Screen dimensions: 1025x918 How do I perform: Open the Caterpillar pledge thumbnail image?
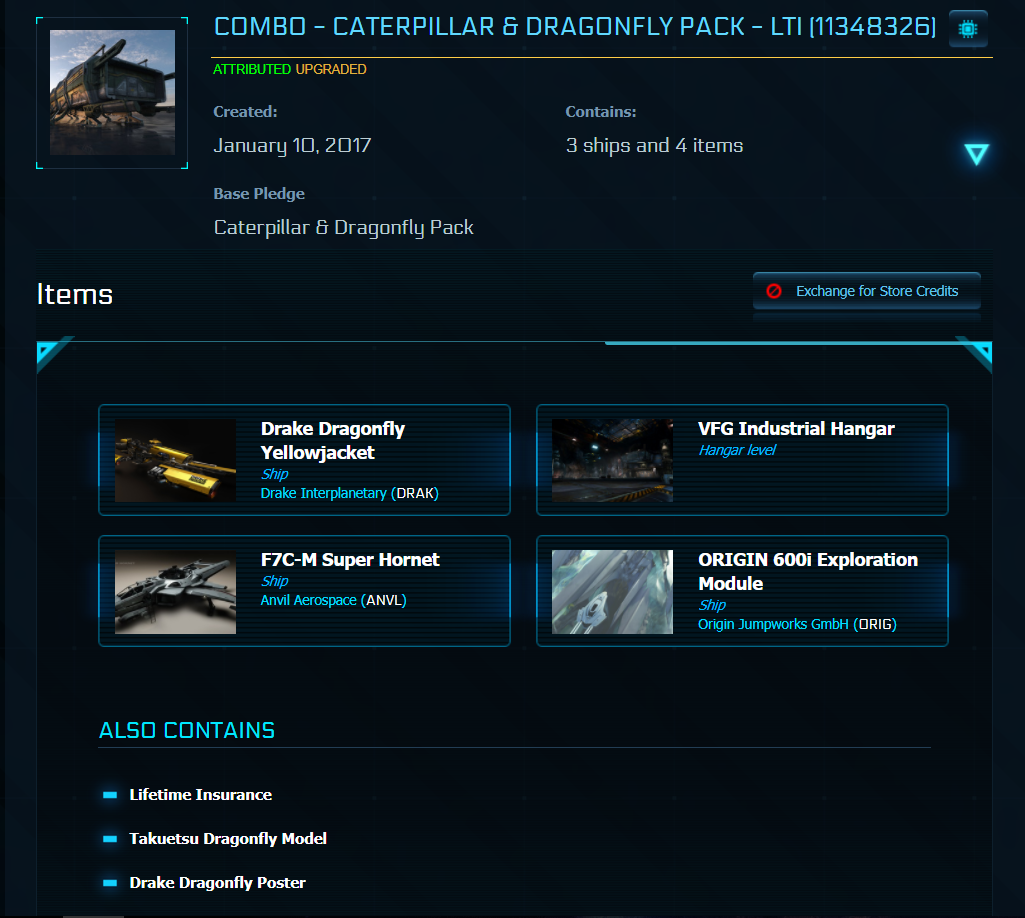[112, 92]
